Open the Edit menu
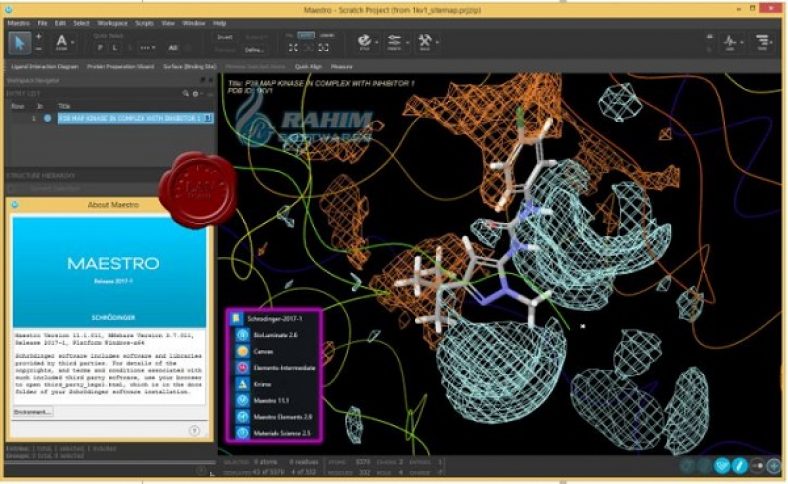This screenshot has height=484, width=788. [60, 23]
